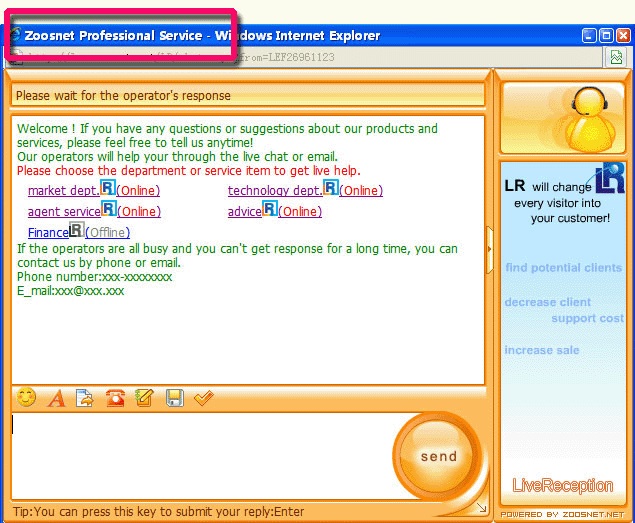Image resolution: width=635 pixels, height=523 pixels.
Task: Click Online status next to agent service
Action: [x=139, y=211]
